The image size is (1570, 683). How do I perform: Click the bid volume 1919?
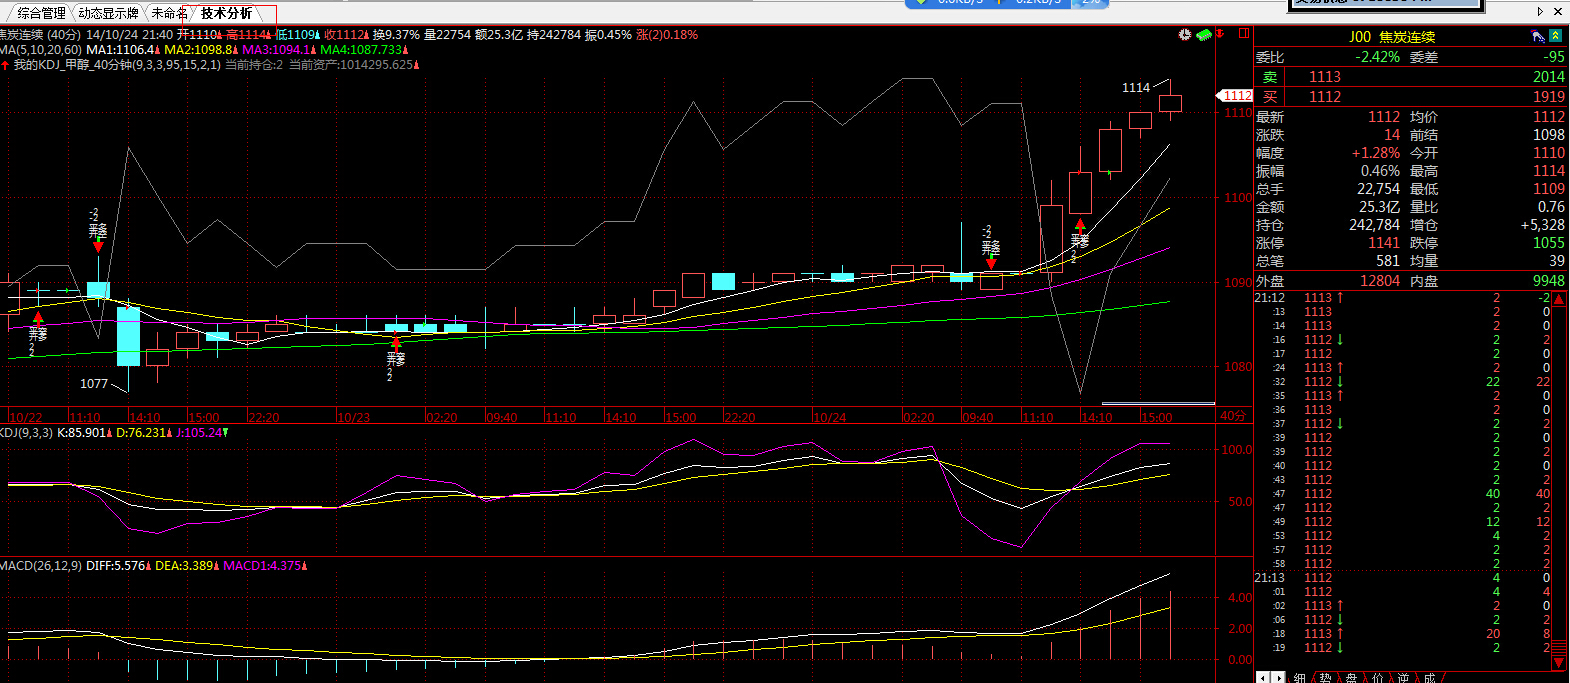(1549, 97)
